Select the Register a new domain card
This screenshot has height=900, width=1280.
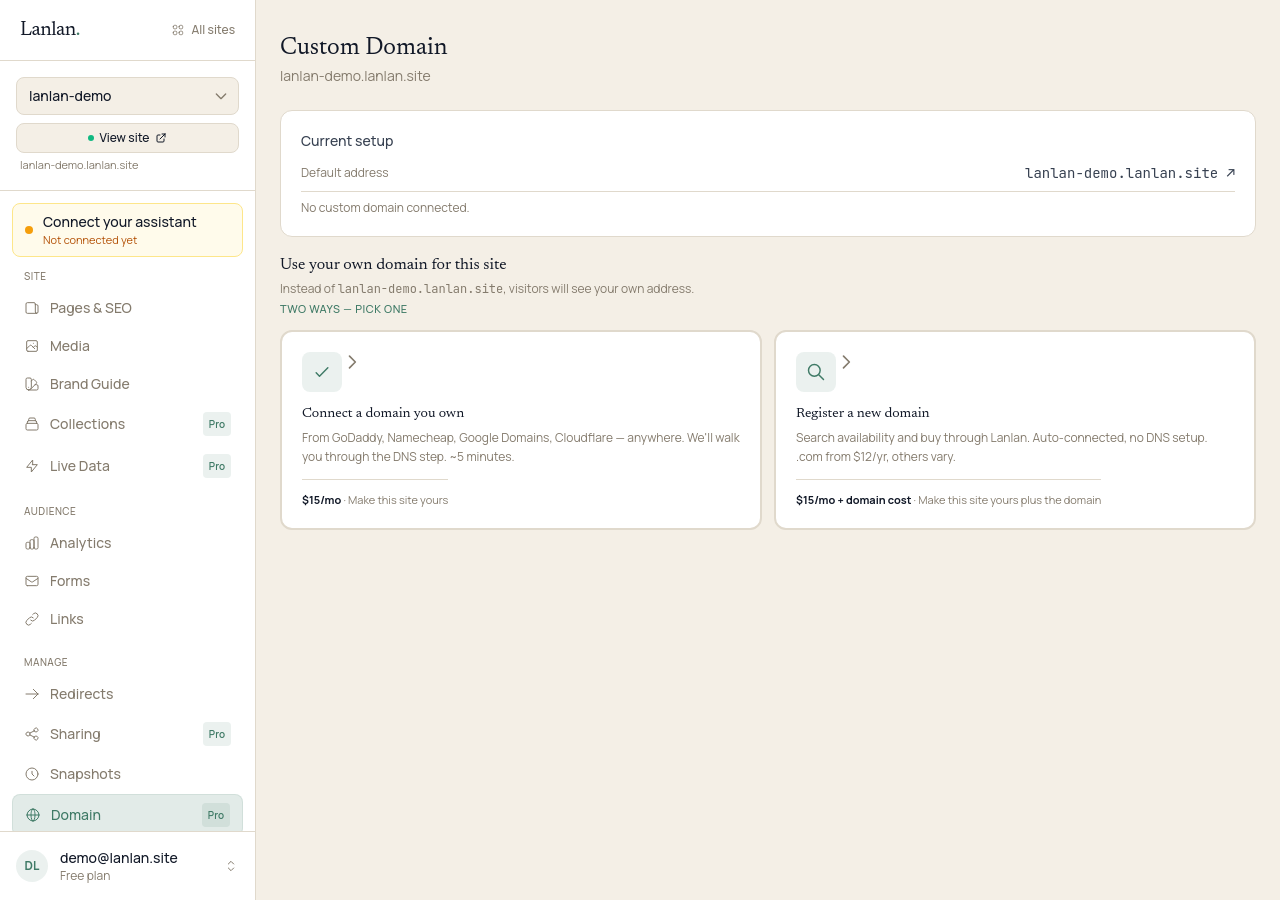coord(1015,430)
